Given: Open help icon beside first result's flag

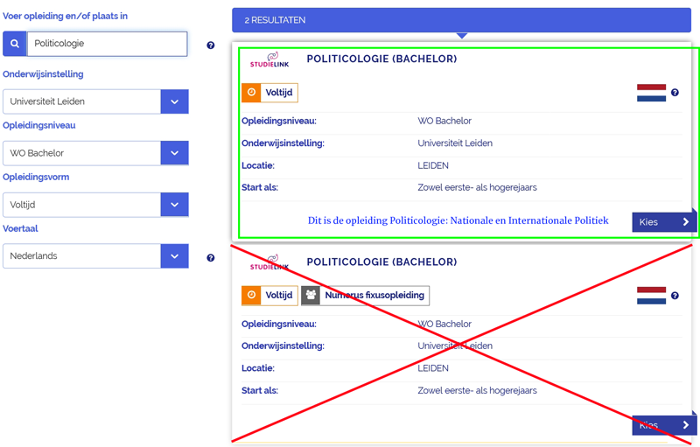Looking at the screenshot, I should [675, 92].
